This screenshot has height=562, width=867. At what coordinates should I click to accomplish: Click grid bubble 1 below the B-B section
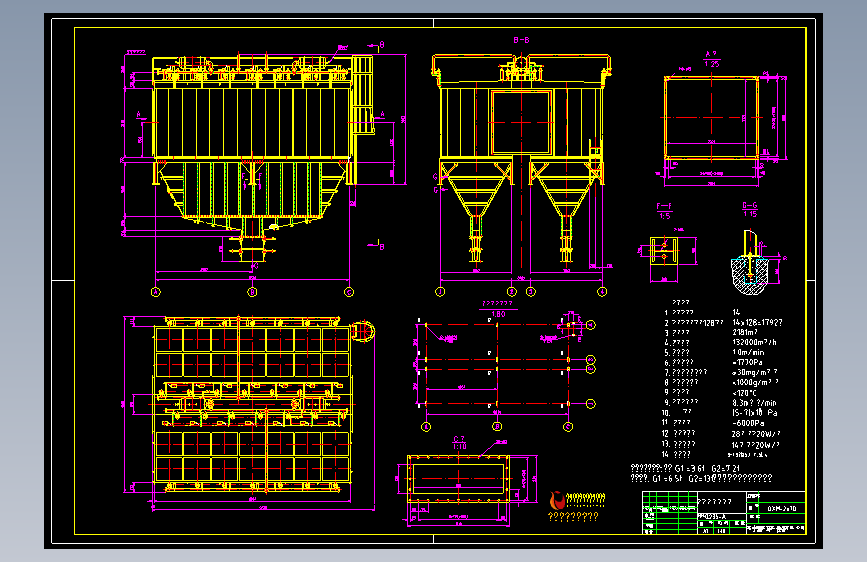coord(440,292)
